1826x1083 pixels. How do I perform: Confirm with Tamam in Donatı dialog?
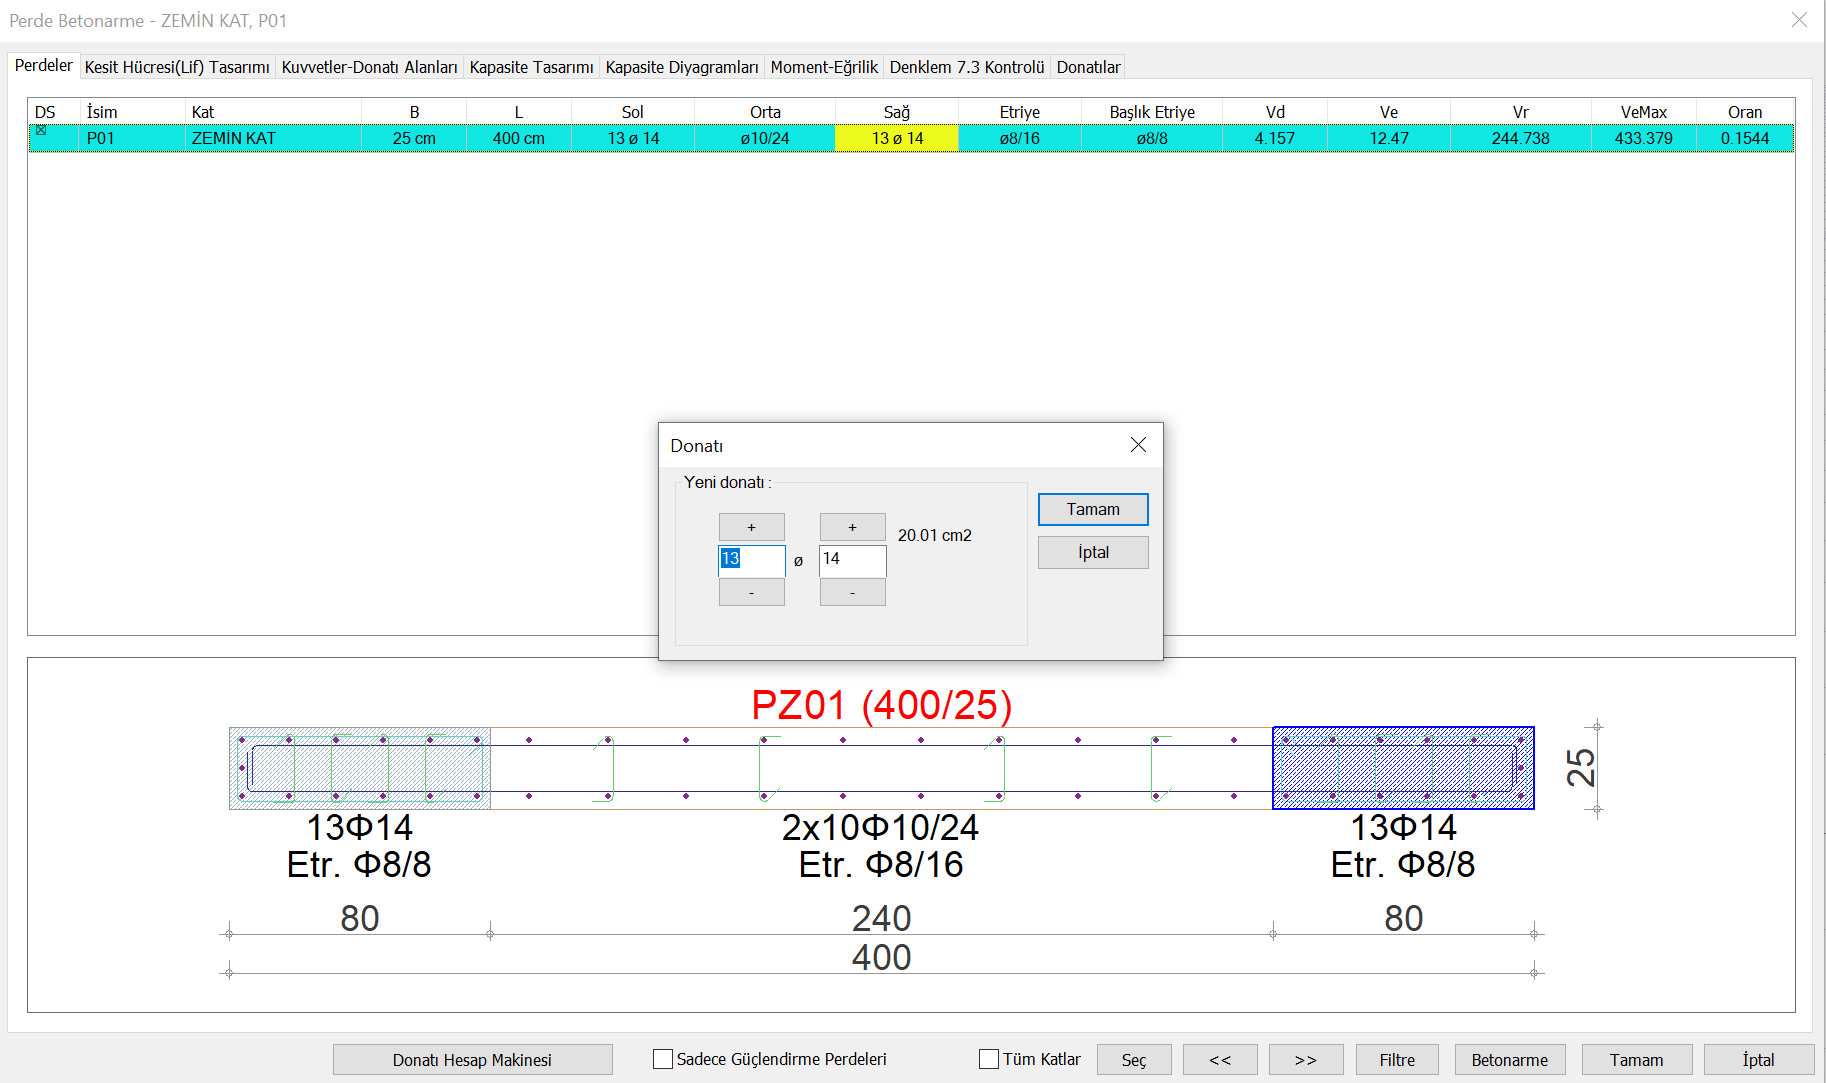[1092, 509]
